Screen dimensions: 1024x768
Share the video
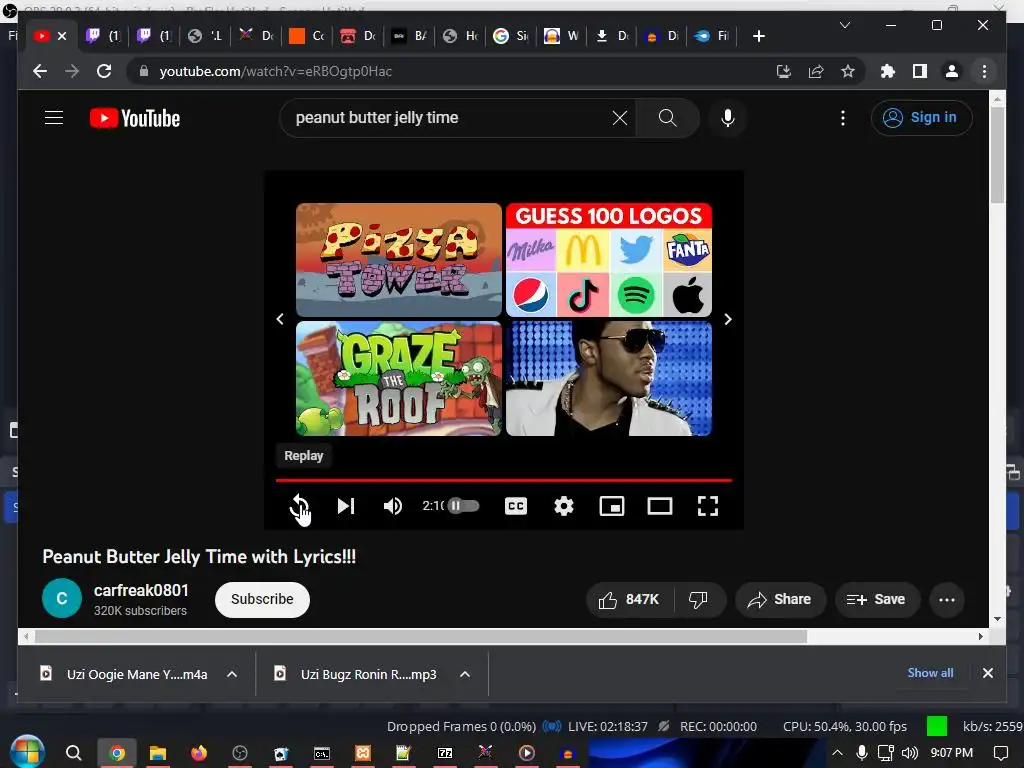click(780, 600)
